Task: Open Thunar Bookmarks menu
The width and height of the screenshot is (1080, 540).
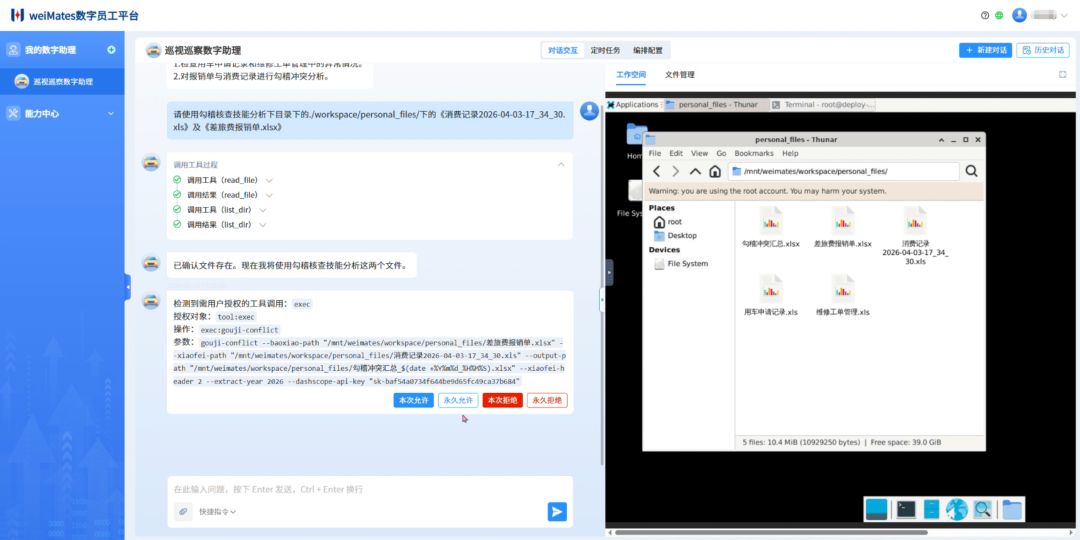Action: (x=754, y=153)
